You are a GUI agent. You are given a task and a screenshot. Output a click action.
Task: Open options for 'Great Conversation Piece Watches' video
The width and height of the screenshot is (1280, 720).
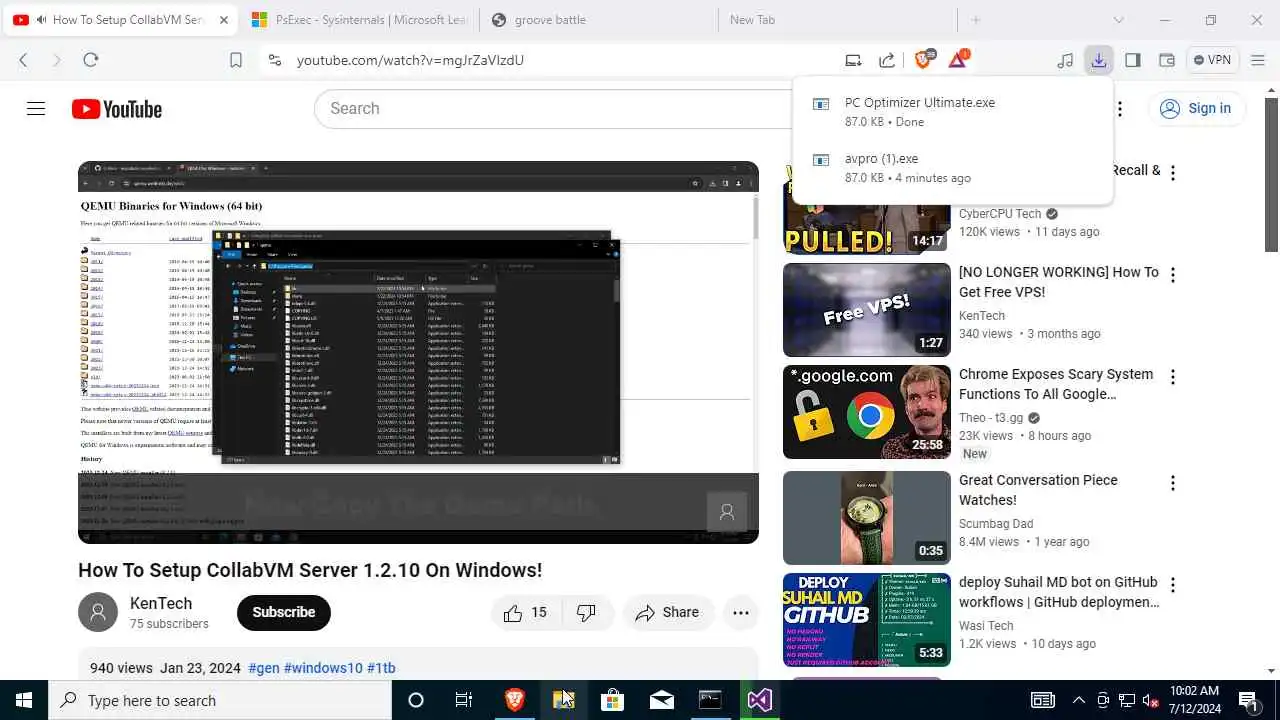click(1173, 483)
